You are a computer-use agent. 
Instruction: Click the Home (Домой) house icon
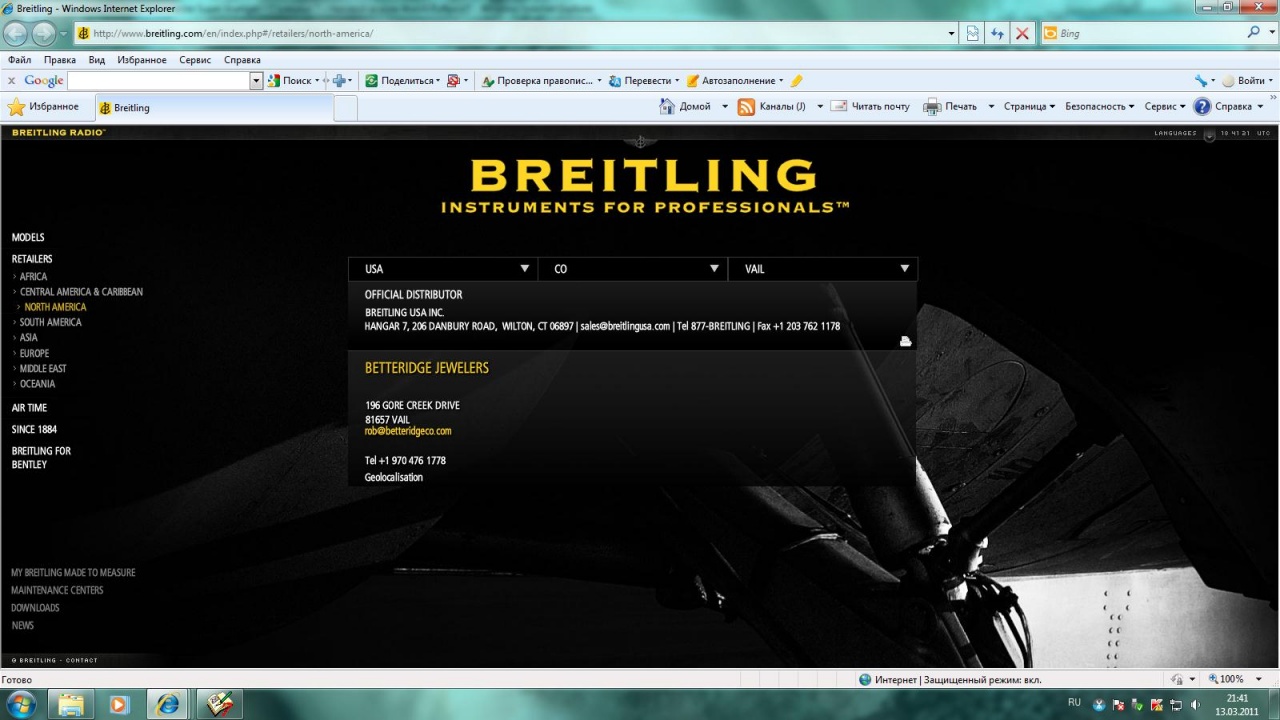(667, 107)
